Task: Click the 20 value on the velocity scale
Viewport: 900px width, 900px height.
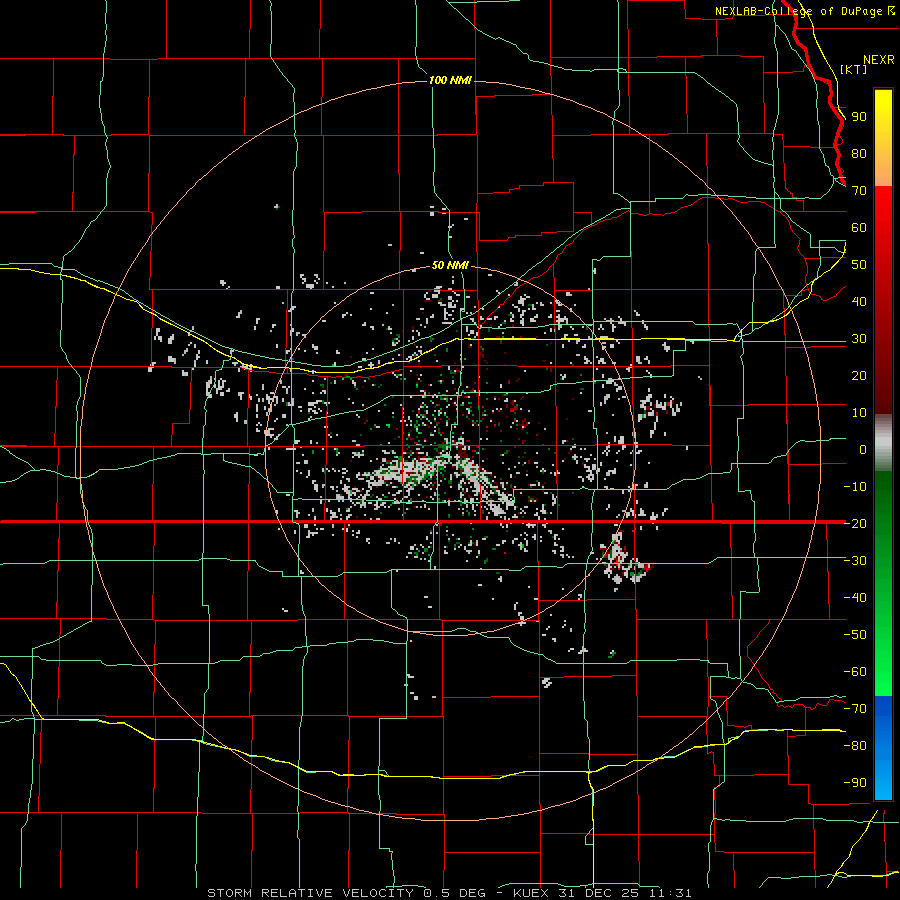Action: coord(859,375)
